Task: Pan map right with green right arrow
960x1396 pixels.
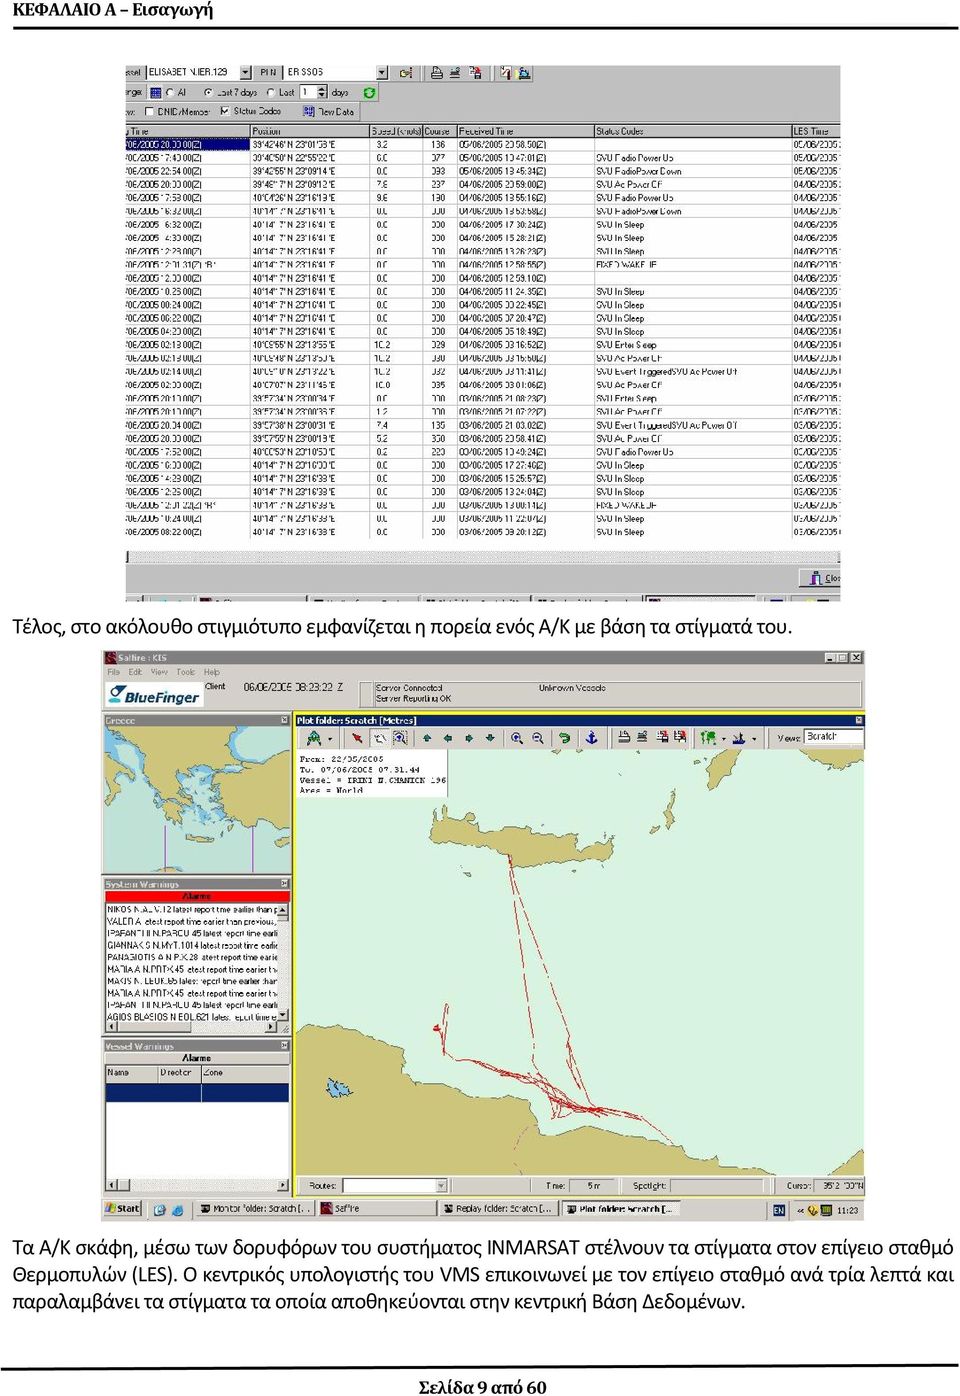Action: [469, 738]
